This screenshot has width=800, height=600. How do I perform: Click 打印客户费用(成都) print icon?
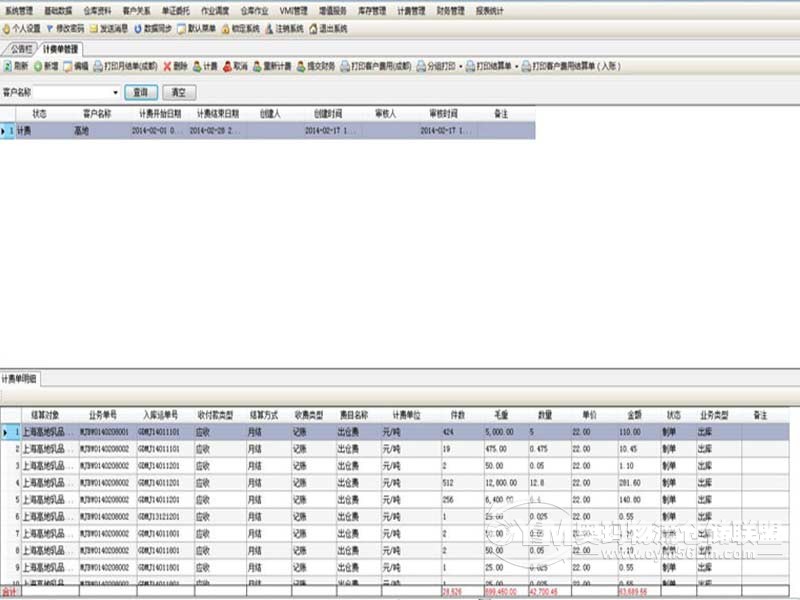[345, 66]
